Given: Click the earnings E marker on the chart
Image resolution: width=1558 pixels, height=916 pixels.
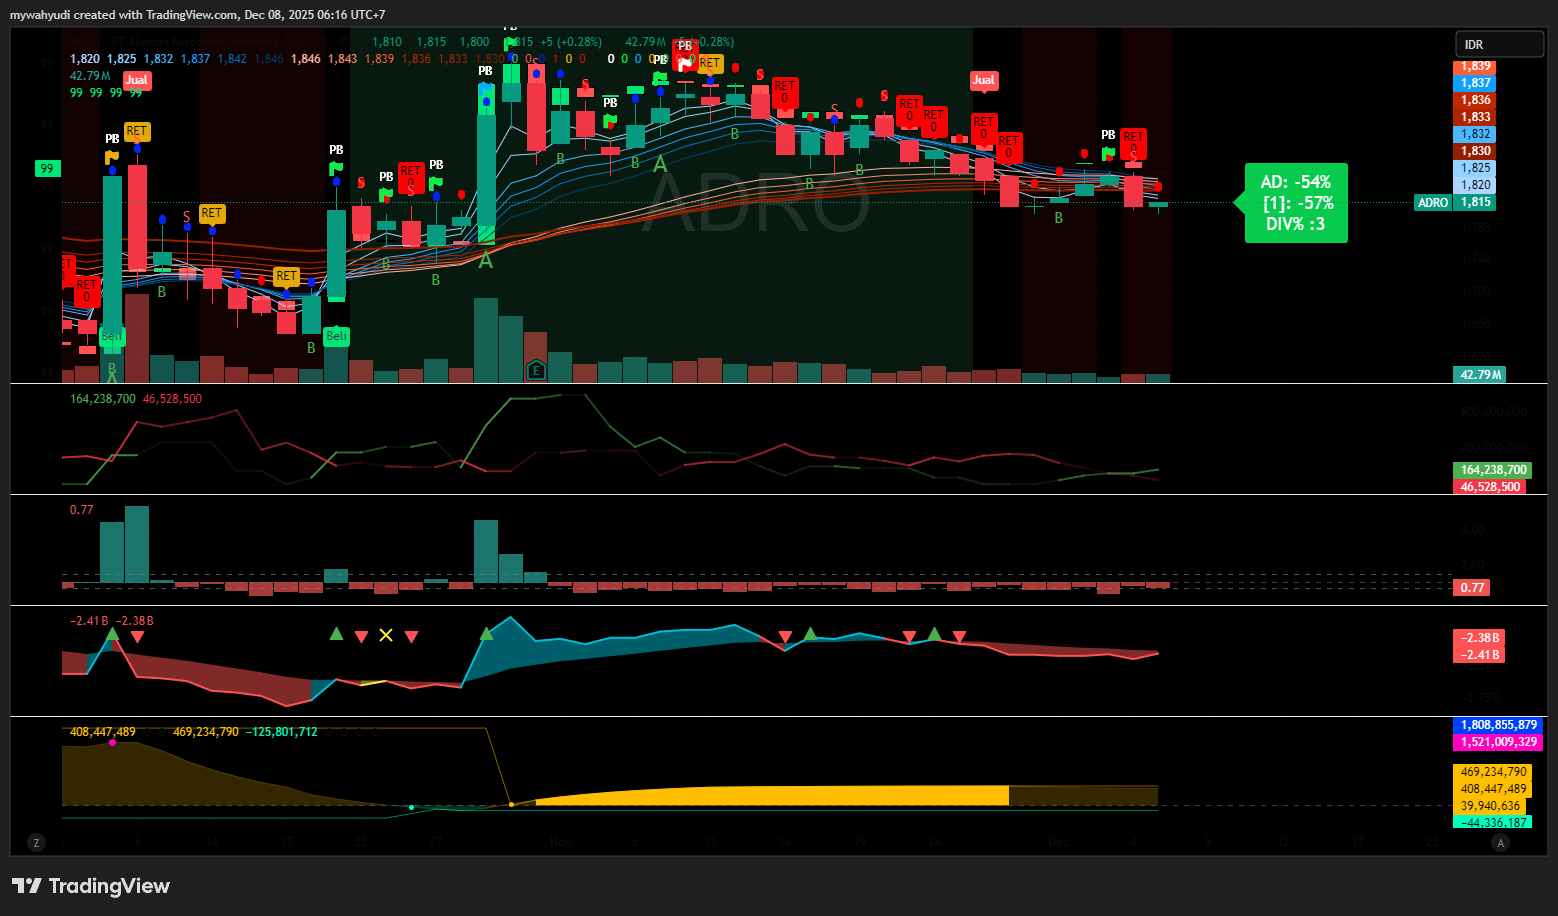Looking at the screenshot, I should tap(536, 371).
